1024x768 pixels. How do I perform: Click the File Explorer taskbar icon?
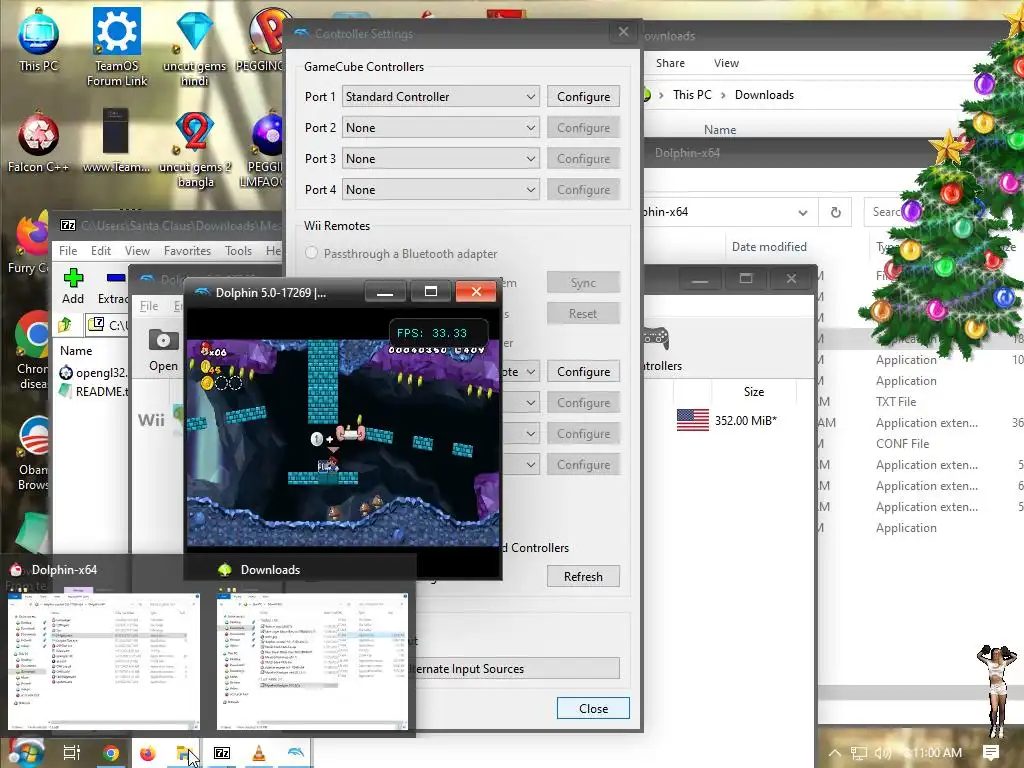click(185, 753)
